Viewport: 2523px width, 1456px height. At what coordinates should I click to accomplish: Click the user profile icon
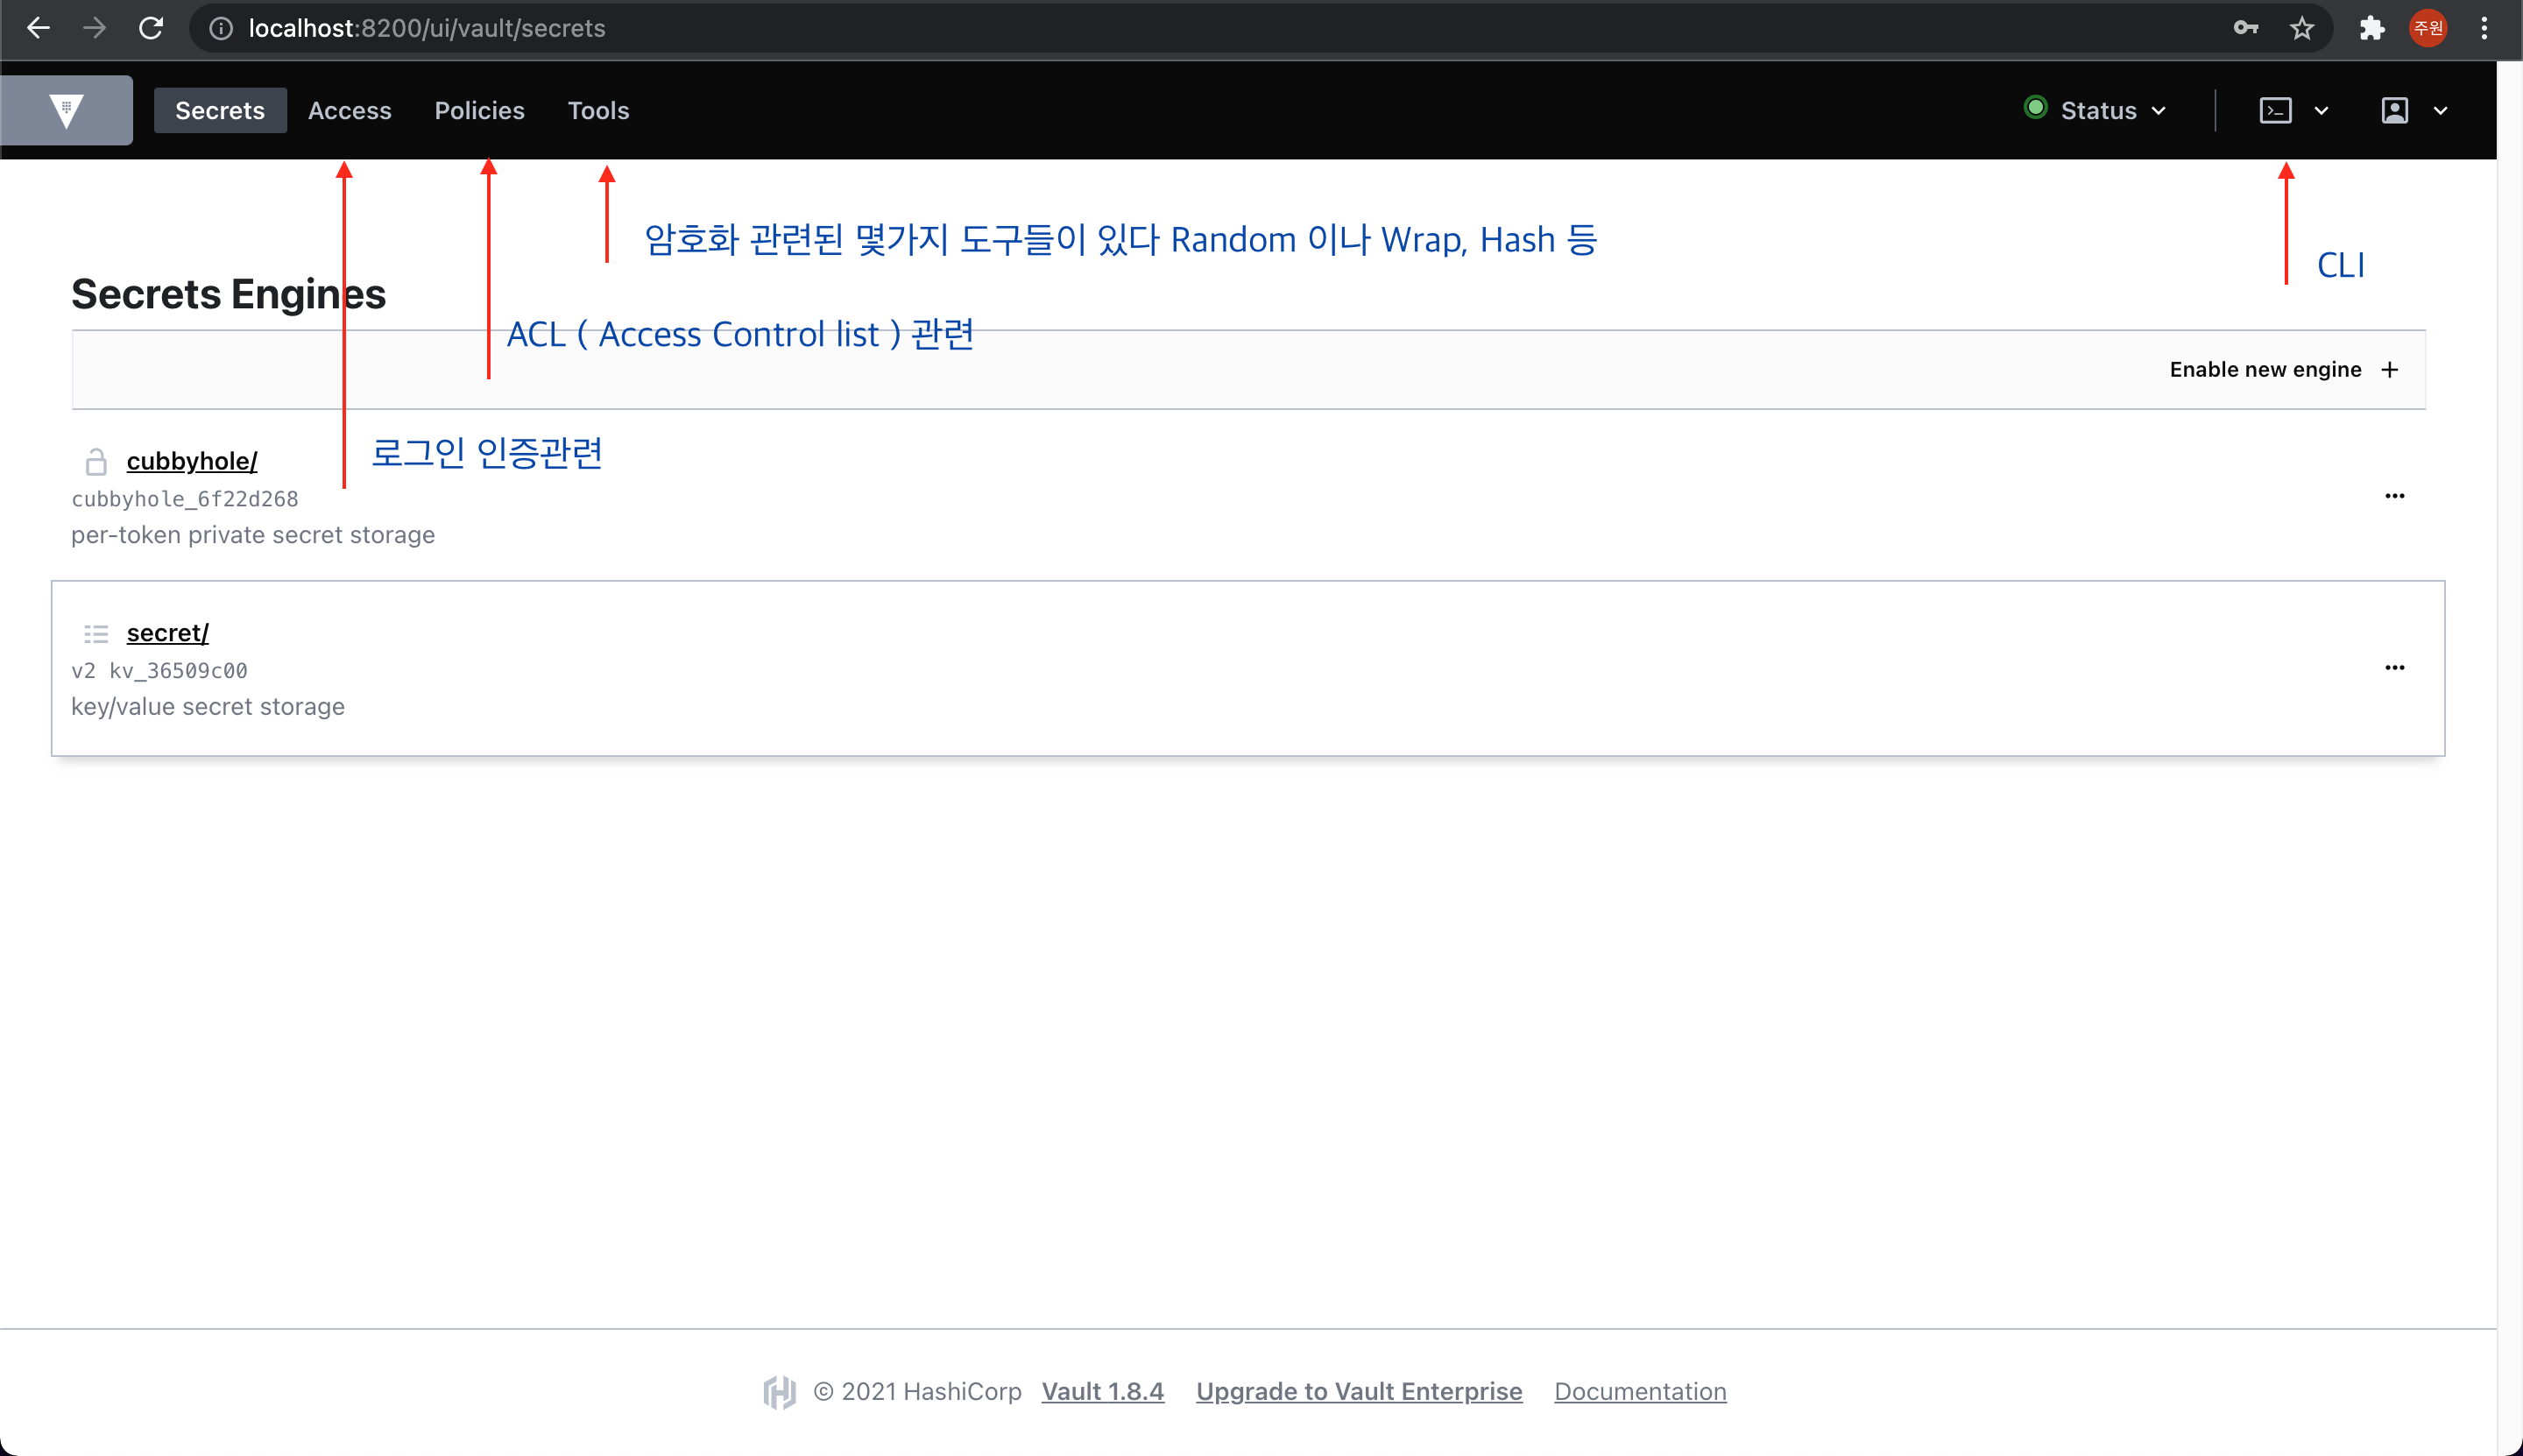(2394, 110)
